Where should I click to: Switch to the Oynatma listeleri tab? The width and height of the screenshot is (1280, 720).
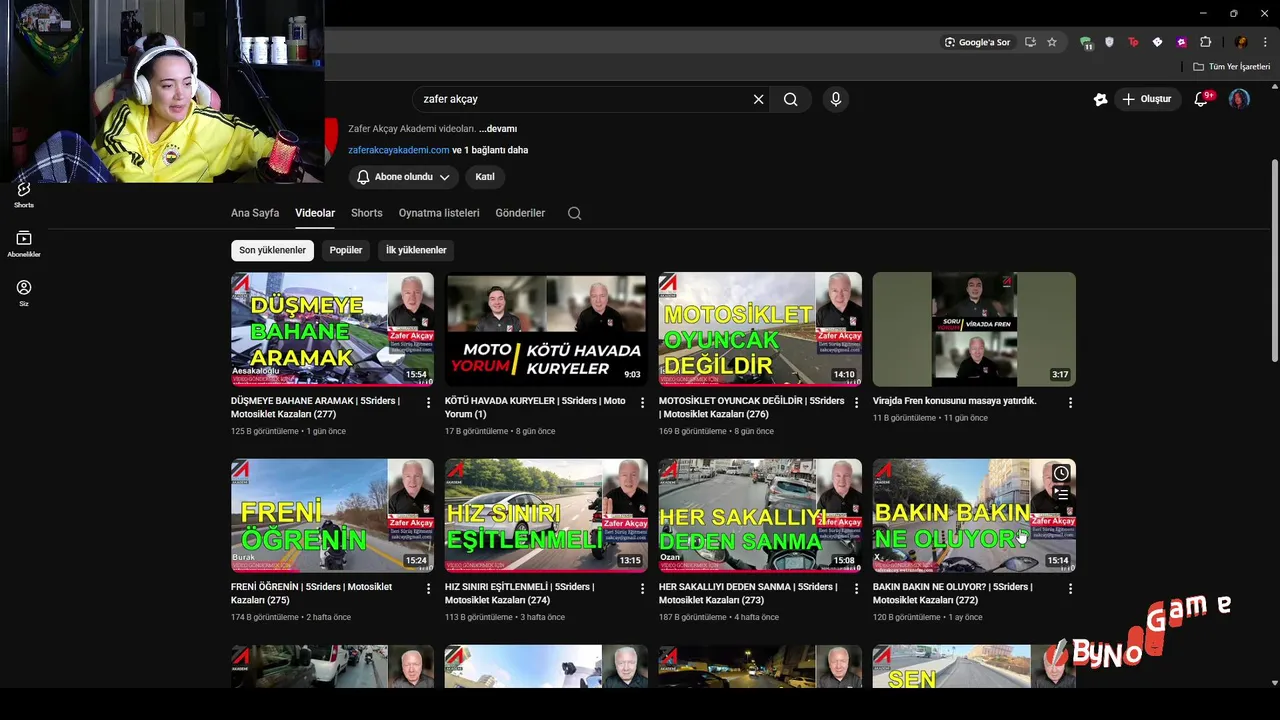(439, 213)
